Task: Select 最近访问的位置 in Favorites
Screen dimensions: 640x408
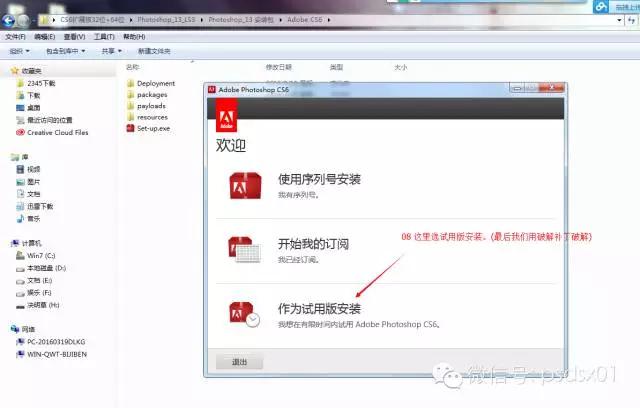Action: point(49,120)
